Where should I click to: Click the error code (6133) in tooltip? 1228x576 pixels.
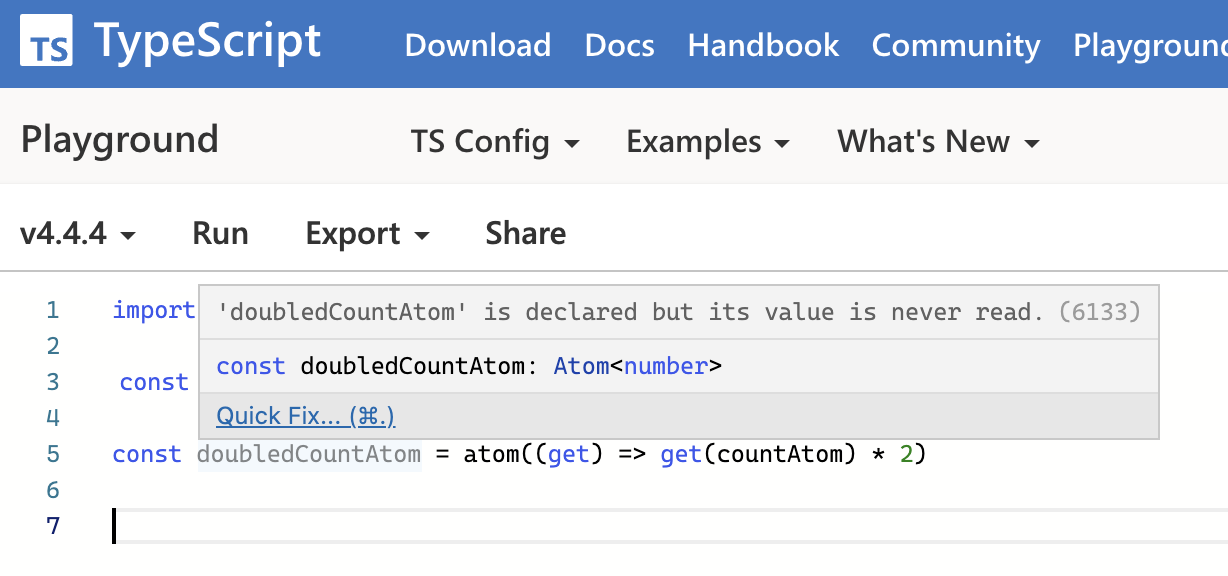pos(1100,312)
